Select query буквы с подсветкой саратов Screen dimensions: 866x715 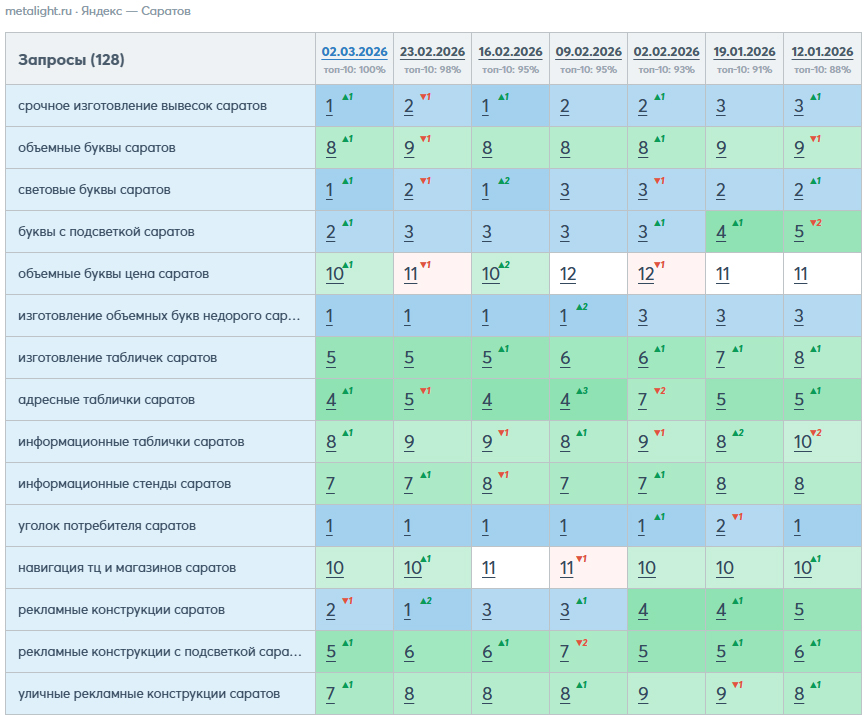point(106,231)
